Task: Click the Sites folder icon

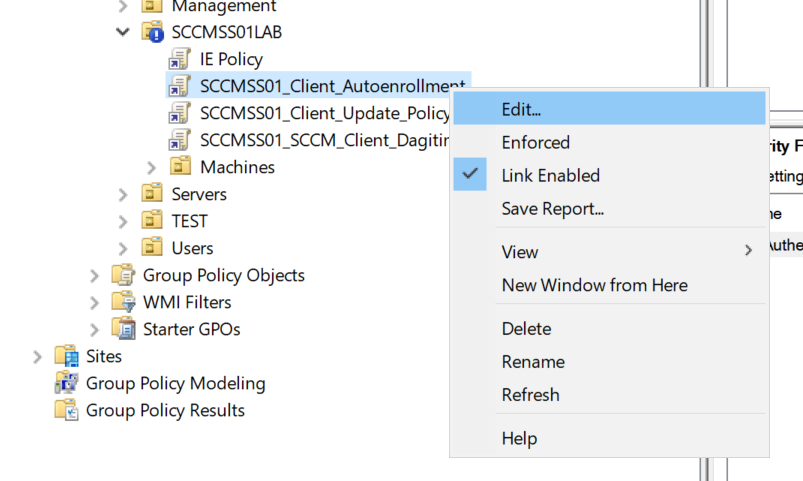Action: (67, 356)
